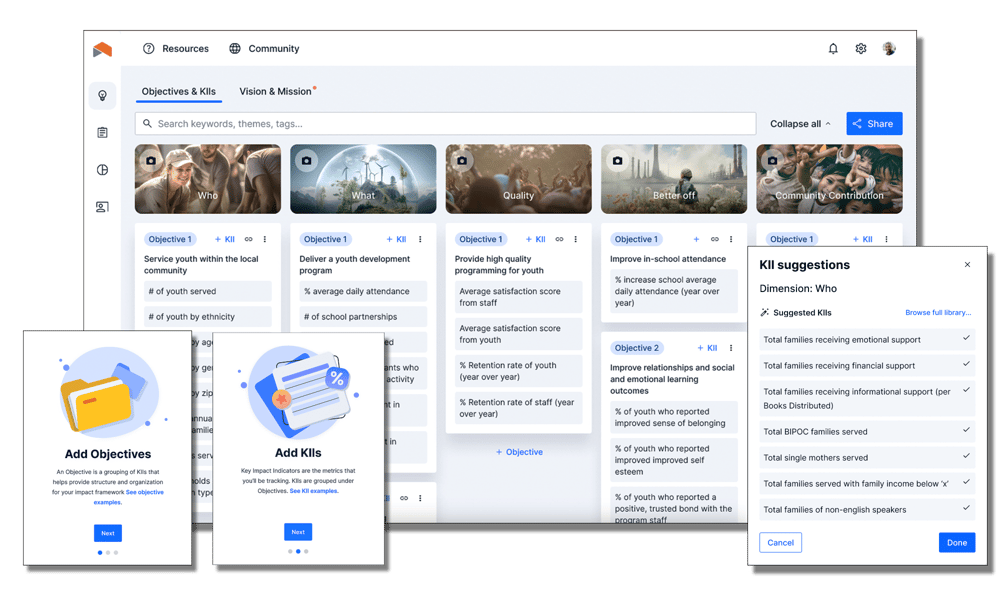1000x600 pixels.
Task: Open settings with the gear icon
Action: [x=860, y=48]
